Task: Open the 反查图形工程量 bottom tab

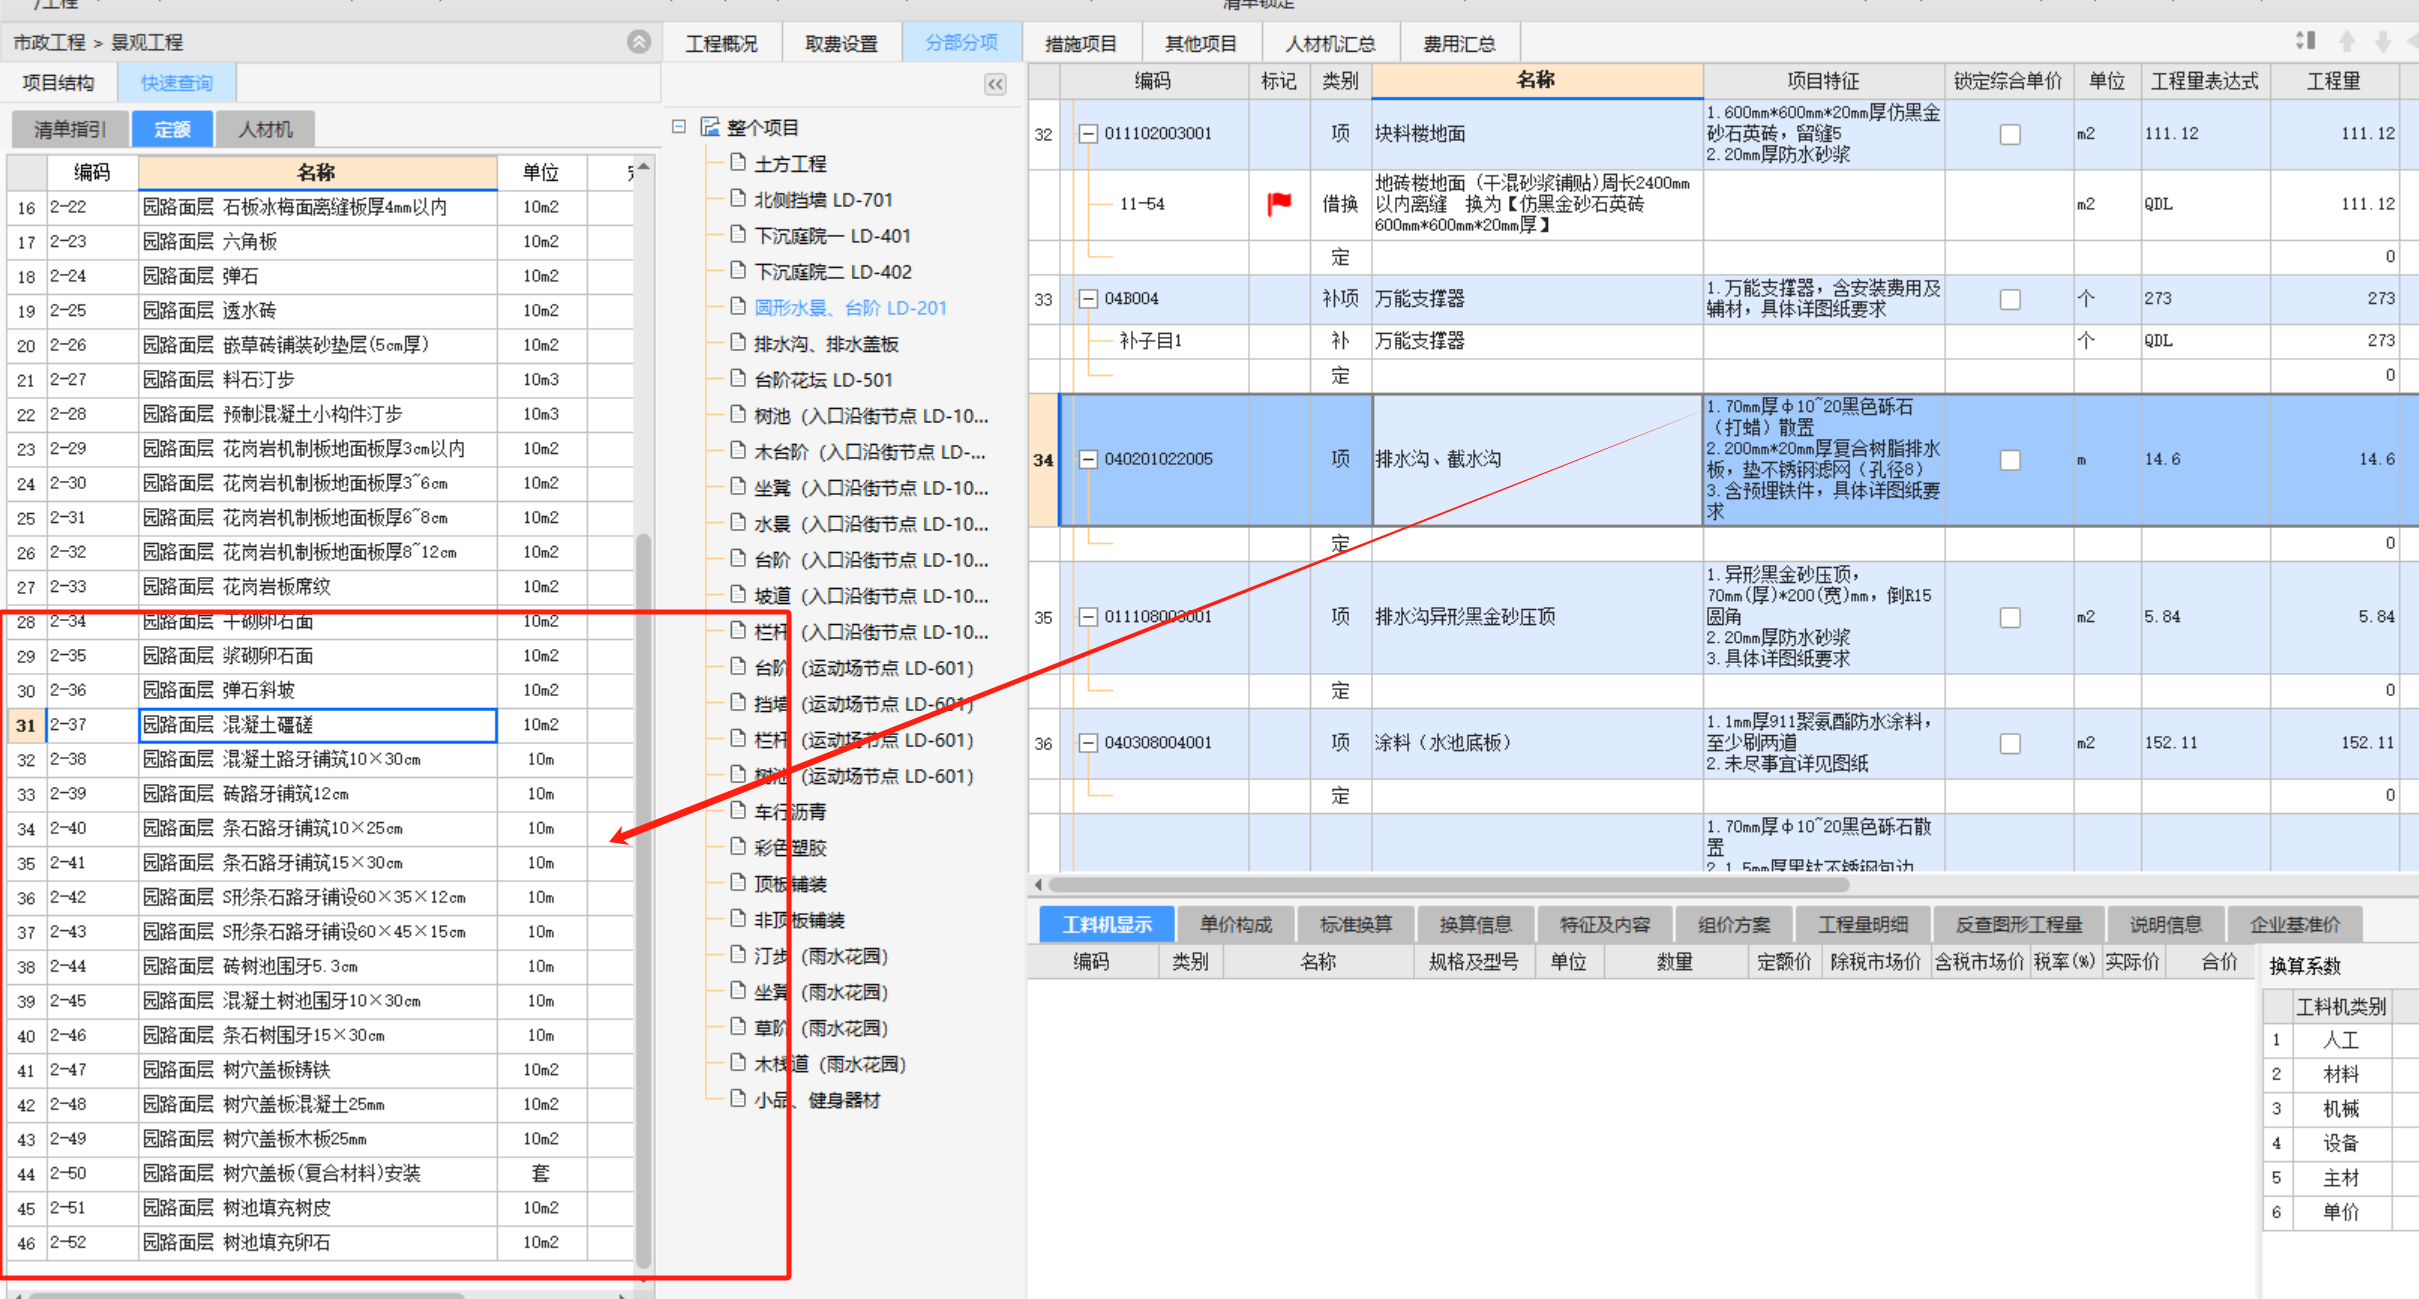Action: pyautogui.click(x=2019, y=924)
